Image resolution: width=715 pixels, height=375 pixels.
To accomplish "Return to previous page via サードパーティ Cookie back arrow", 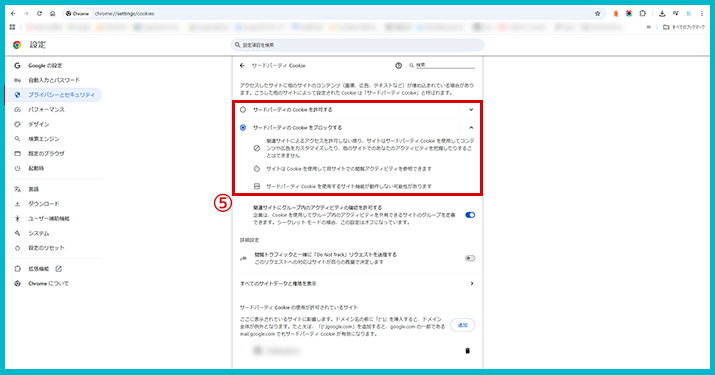I will coord(242,66).
